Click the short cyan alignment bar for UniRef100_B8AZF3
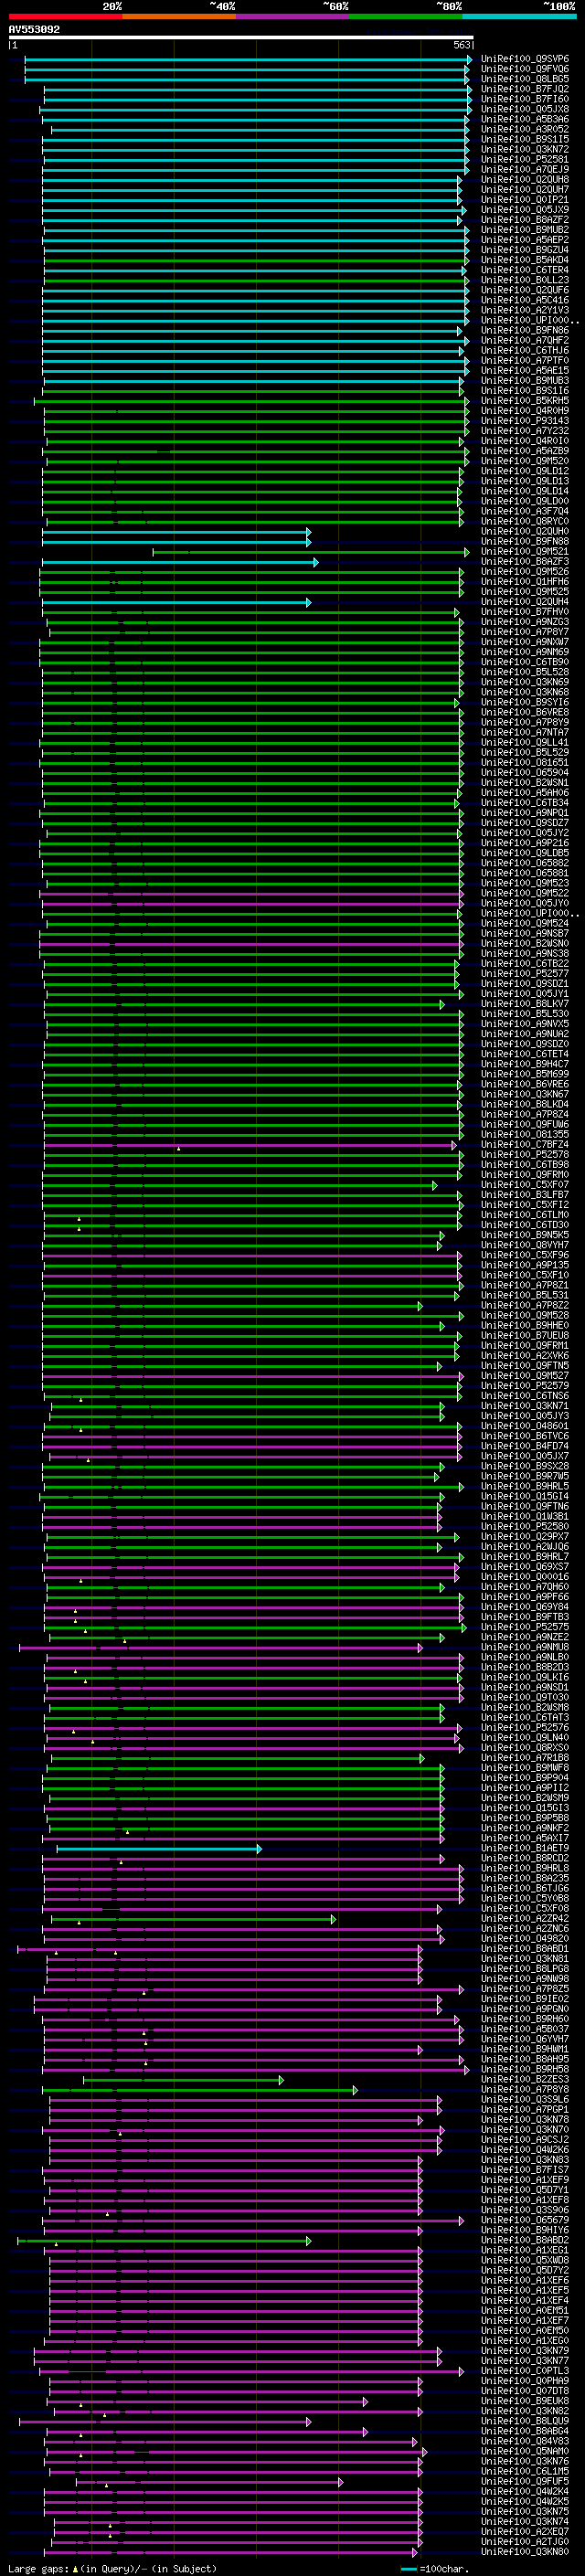This screenshot has width=585, height=2576. [x=180, y=563]
